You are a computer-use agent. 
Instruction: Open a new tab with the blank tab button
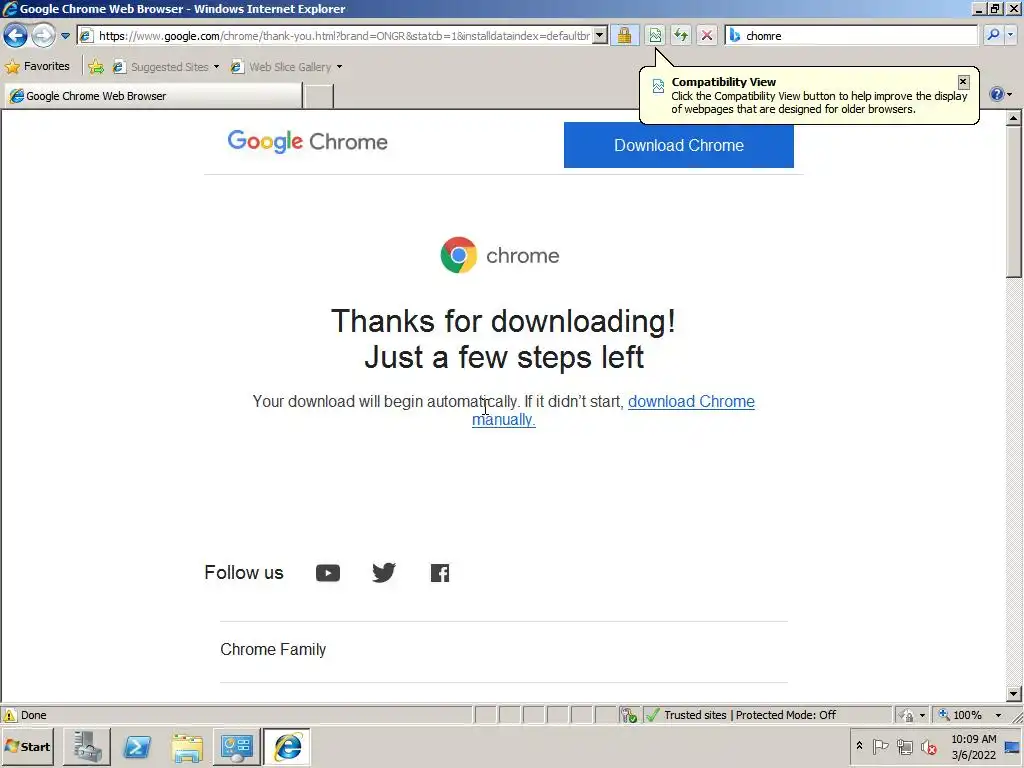[x=319, y=96]
